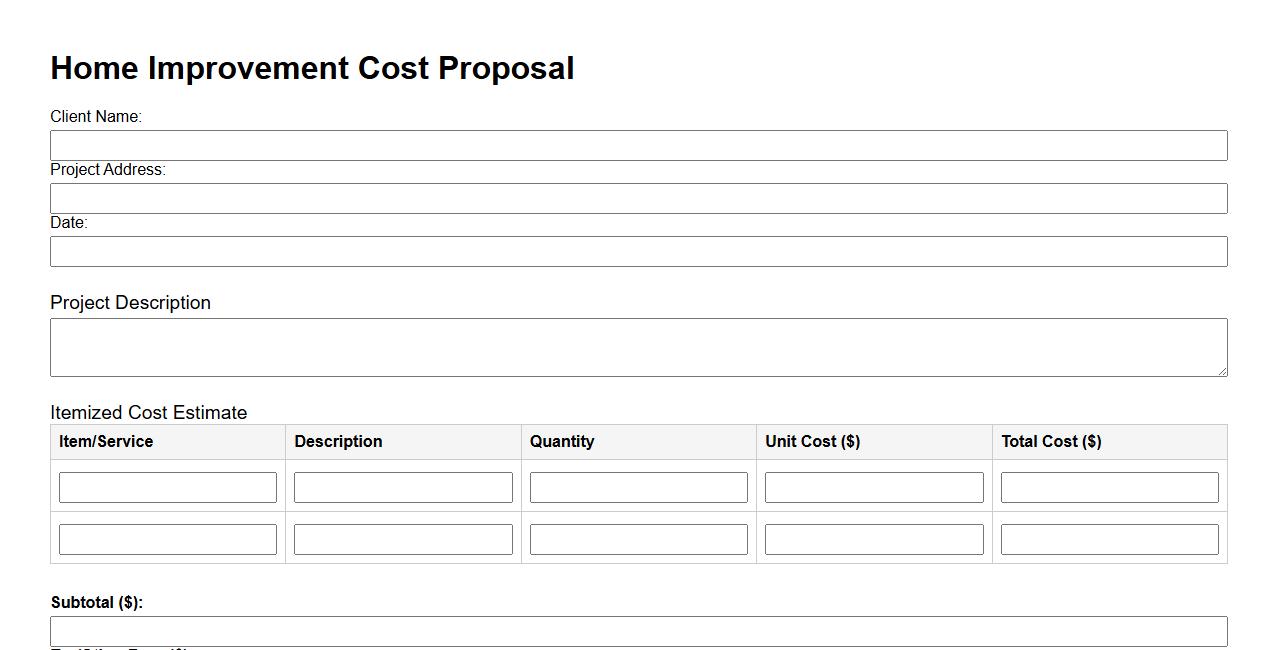Focus second row Total Cost field
1278x650 pixels.
pos(1110,539)
